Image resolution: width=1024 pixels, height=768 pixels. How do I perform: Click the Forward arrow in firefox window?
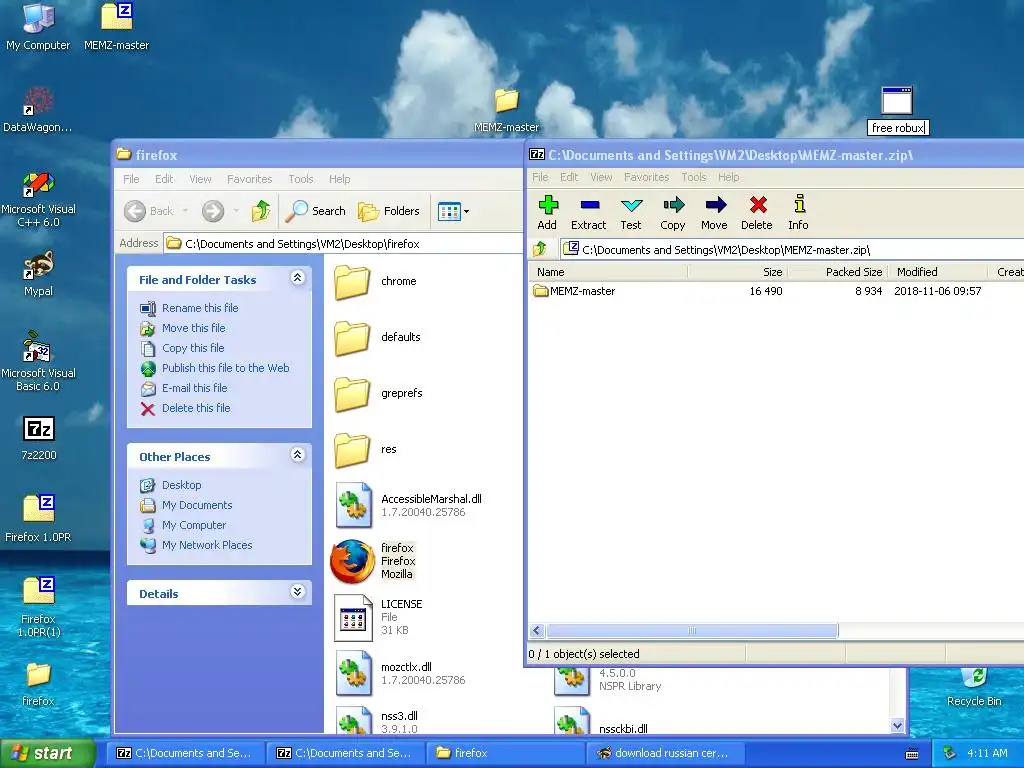pos(213,211)
